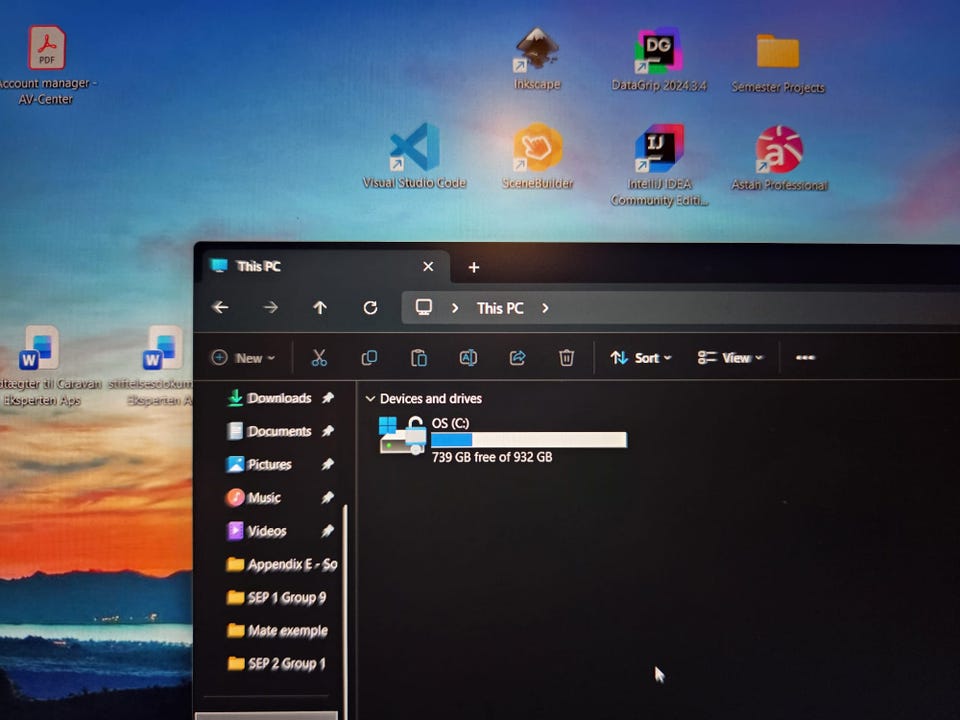The image size is (960, 720).
Task: Open Downloads in the sidebar
Action: pyautogui.click(x=279, y=398)
